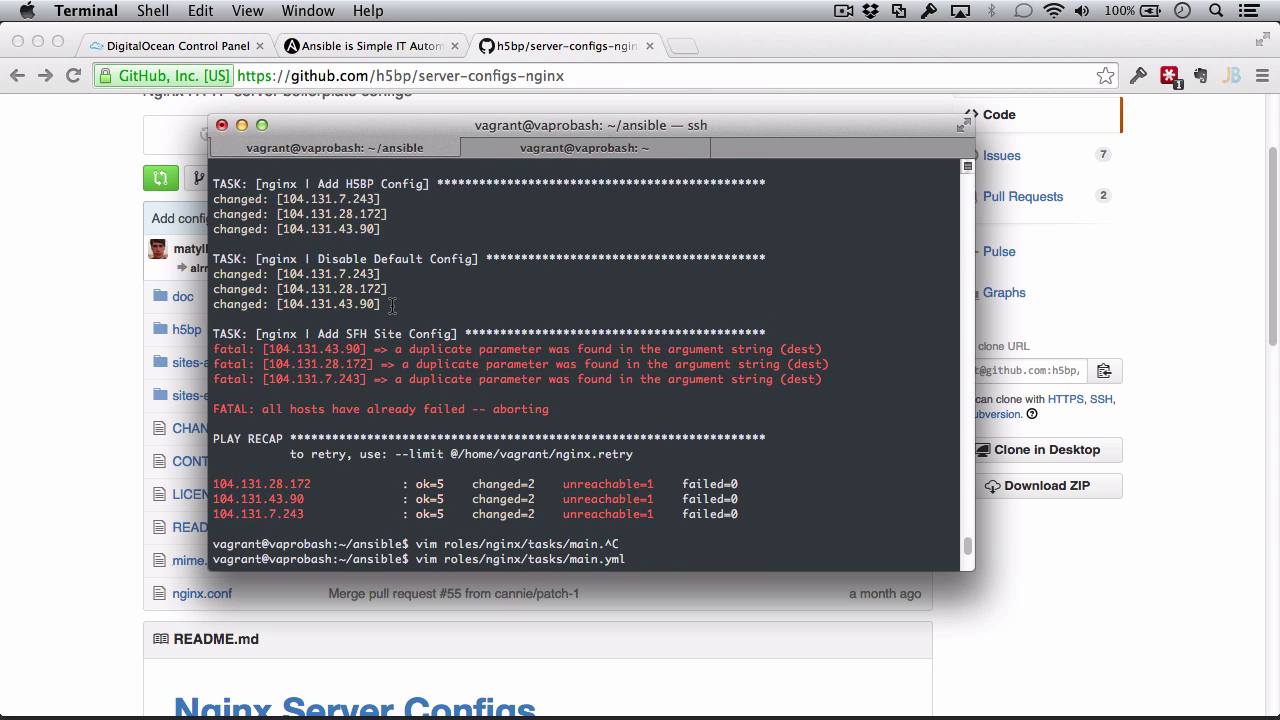The height and width of the screenshot is (720, 1280).
Task: Open the Shell menu
Action: [x=153, y=11]
